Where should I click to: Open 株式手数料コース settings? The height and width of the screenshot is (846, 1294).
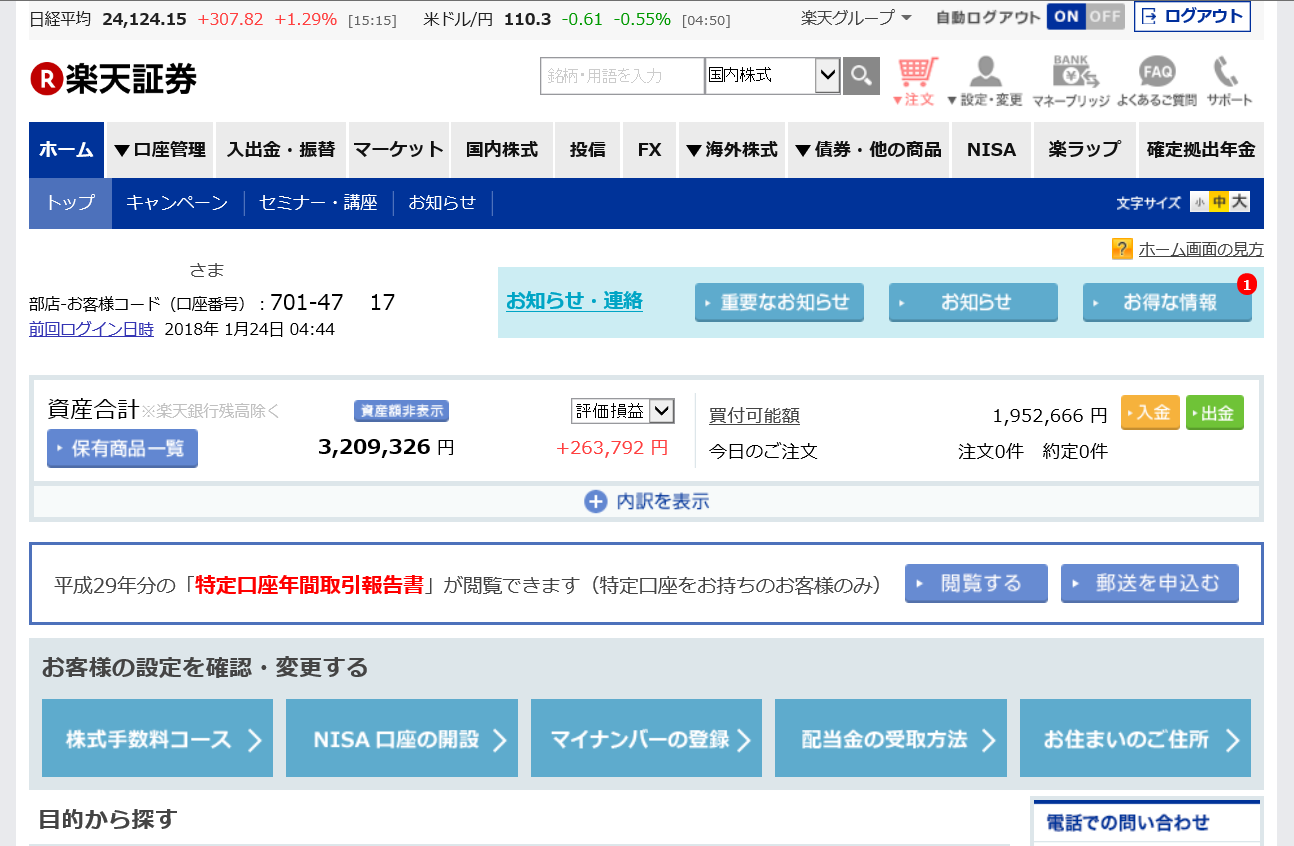pos(157,739)
